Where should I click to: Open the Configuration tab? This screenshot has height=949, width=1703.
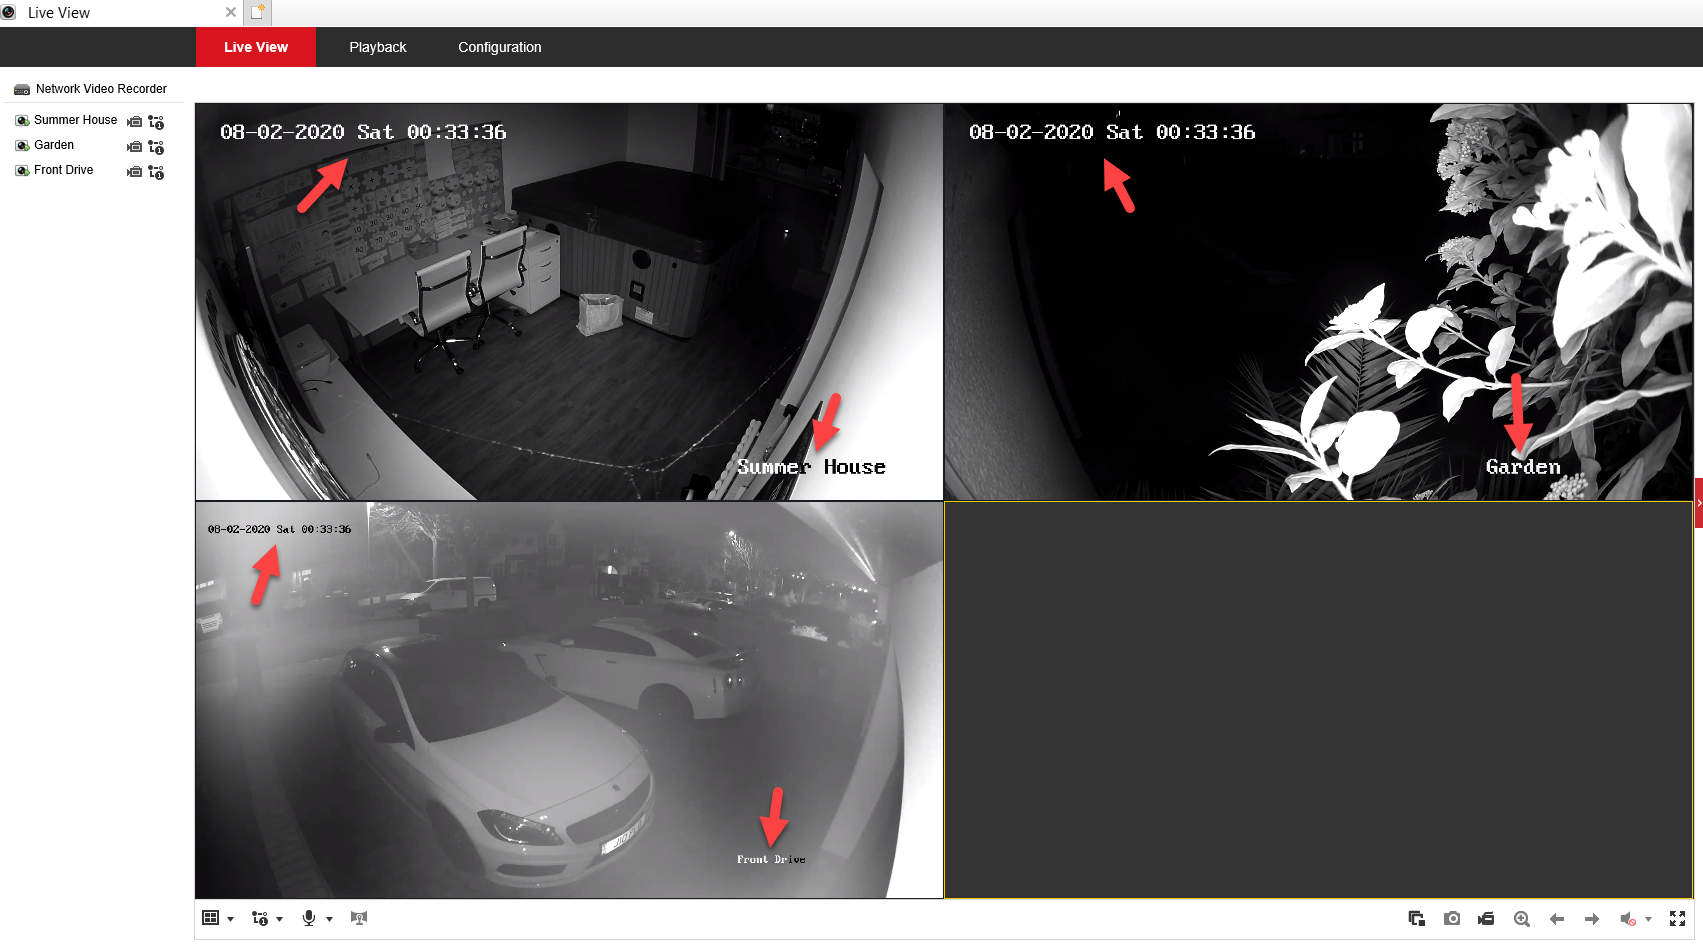[499, 47]
